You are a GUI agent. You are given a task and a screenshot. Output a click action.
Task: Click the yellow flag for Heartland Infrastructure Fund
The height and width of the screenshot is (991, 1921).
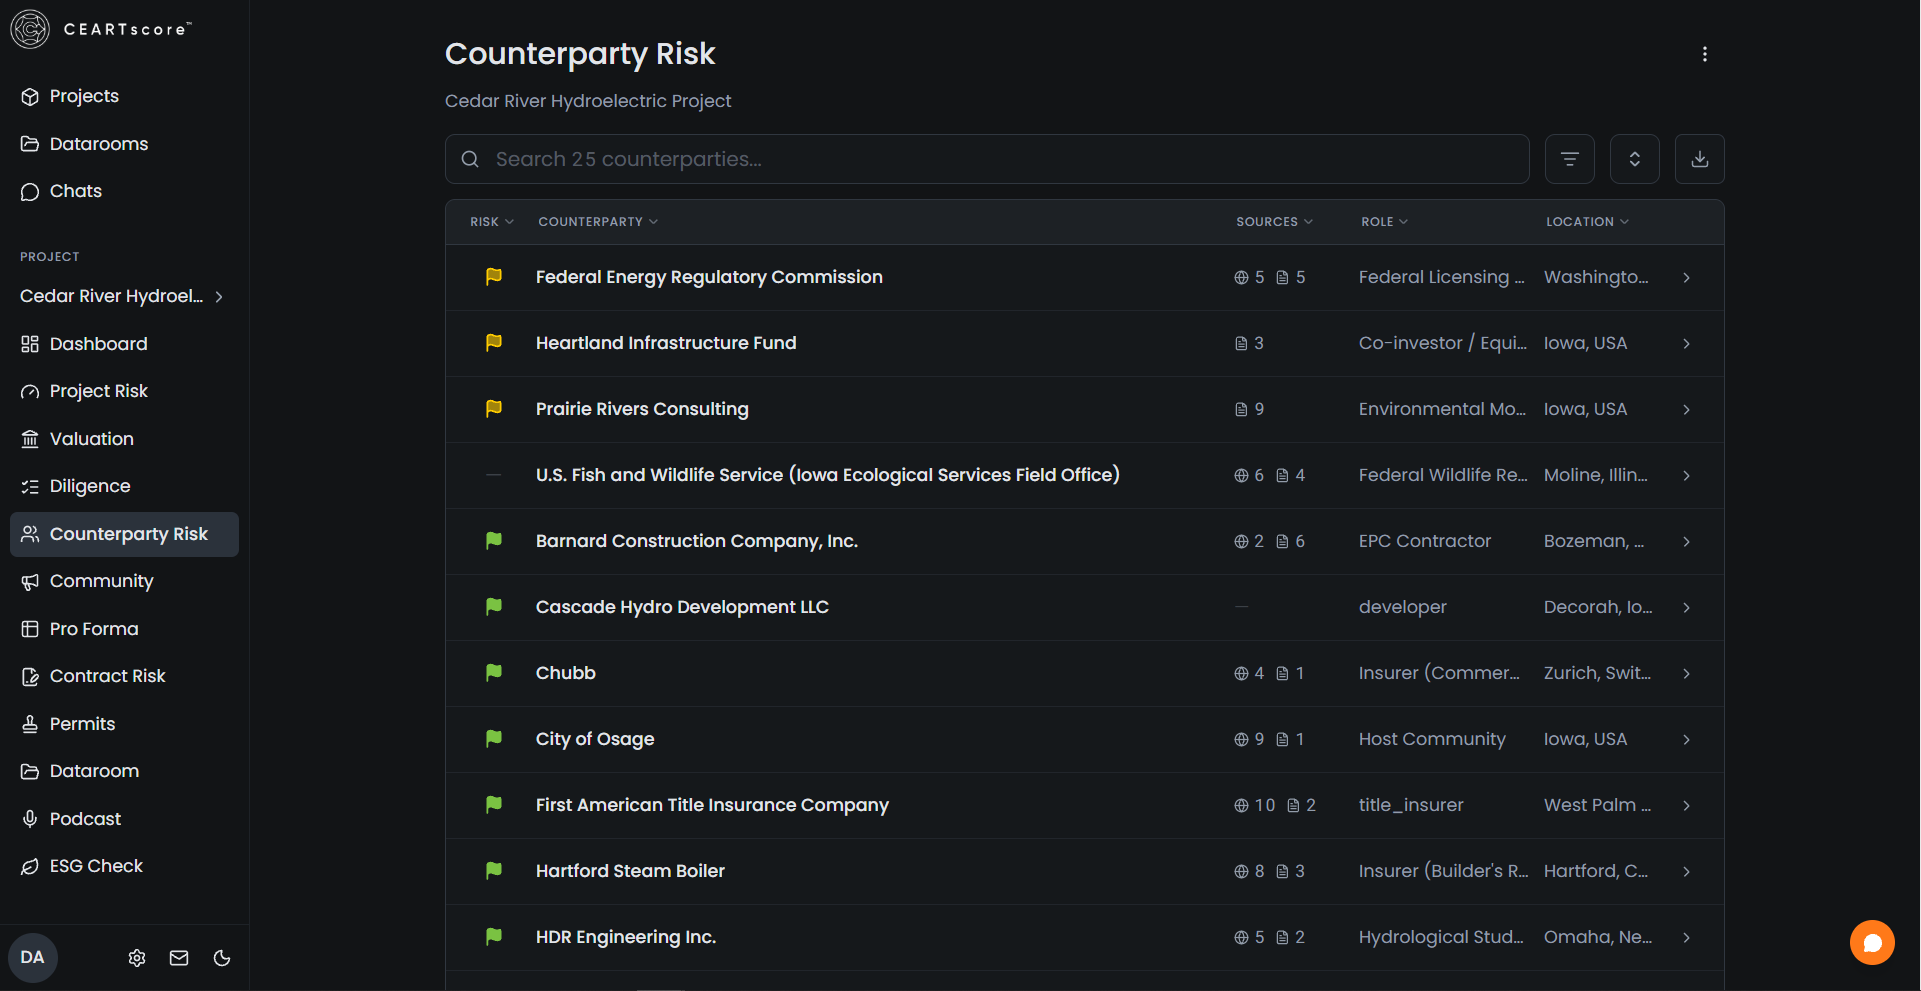[x=493, y=343]
